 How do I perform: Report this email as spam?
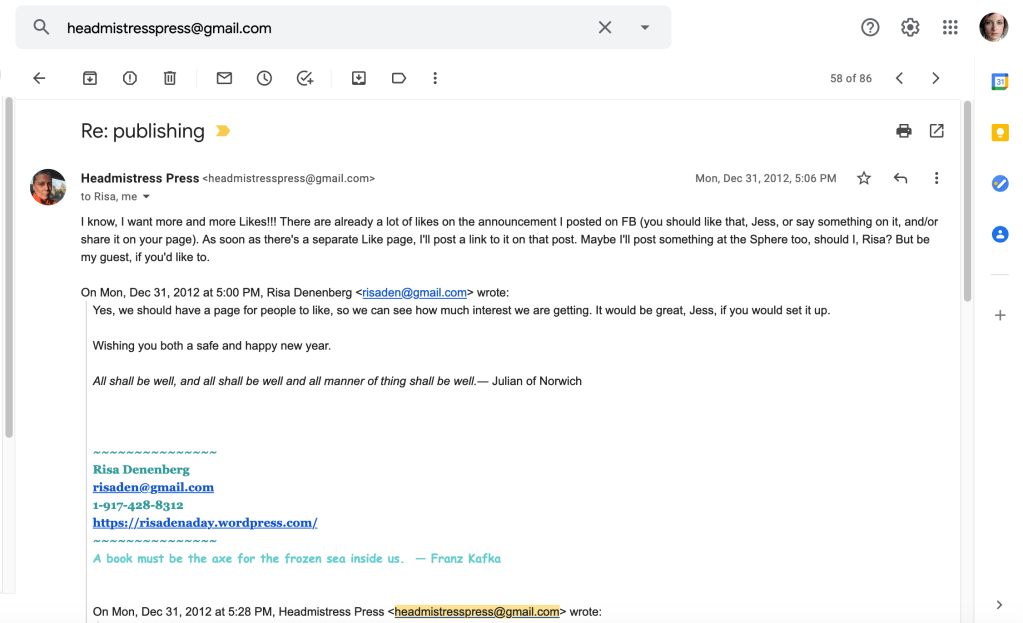point(130,78)
